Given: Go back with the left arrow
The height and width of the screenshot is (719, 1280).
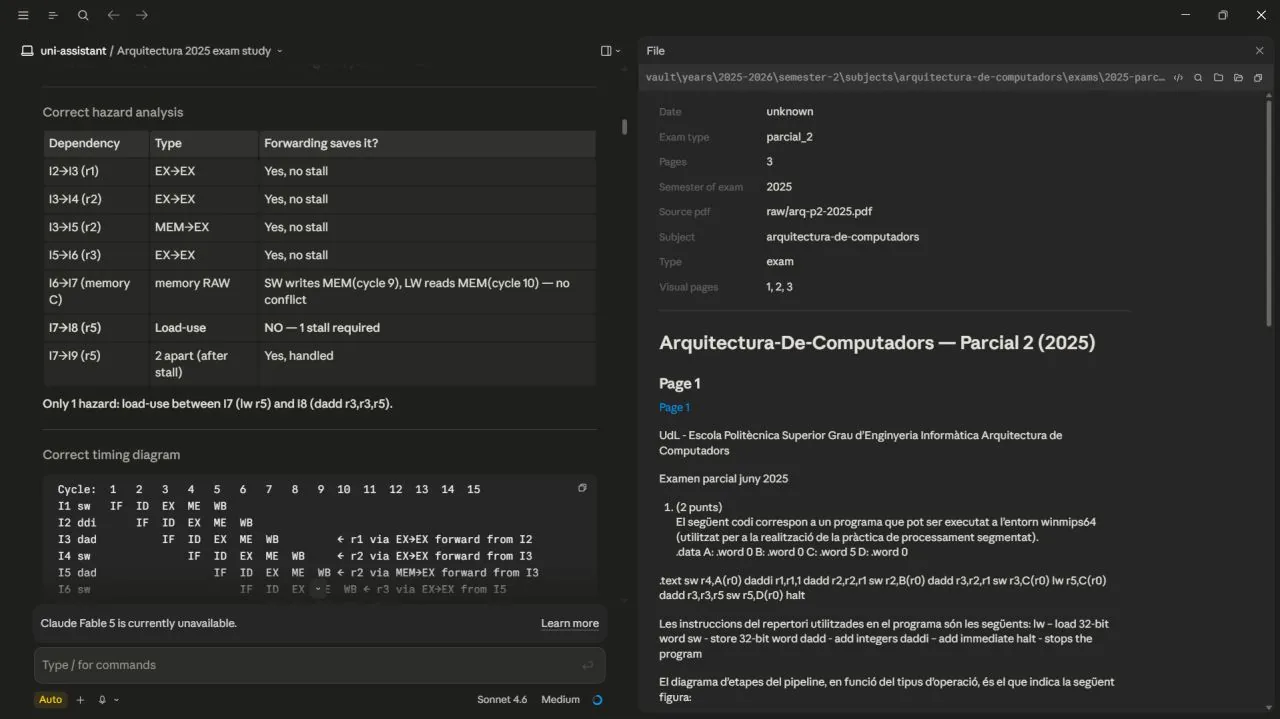Looking at the screenshot, I should click(113, 16).
